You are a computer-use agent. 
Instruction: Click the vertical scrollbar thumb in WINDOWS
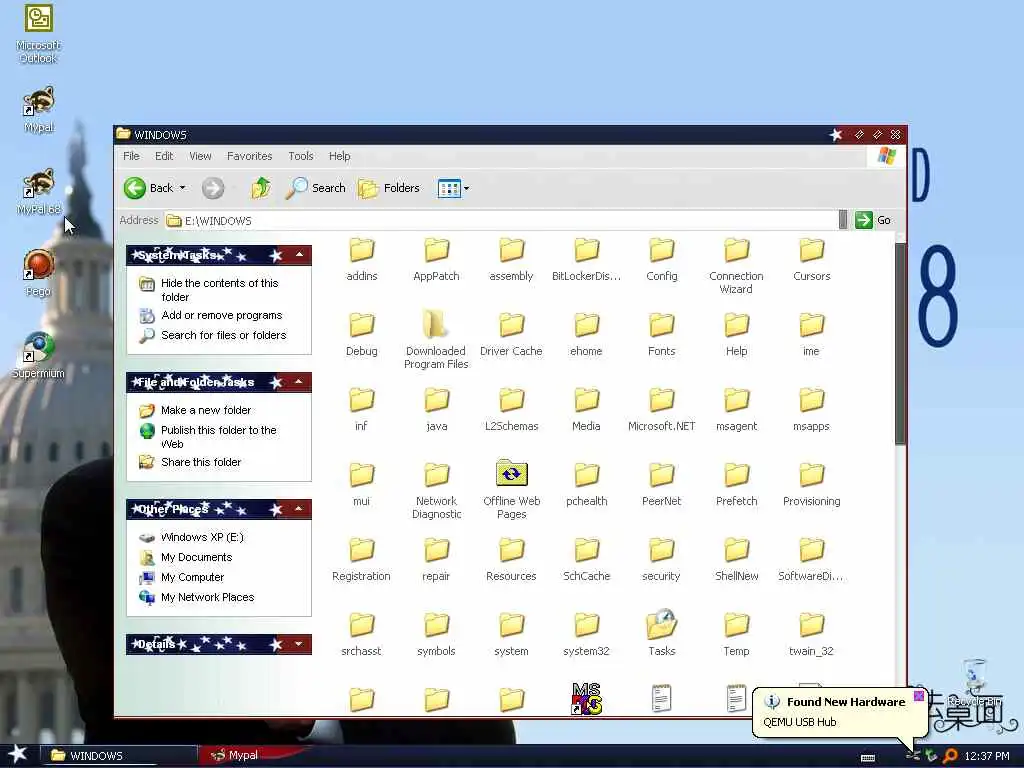[x=901, y=344]
